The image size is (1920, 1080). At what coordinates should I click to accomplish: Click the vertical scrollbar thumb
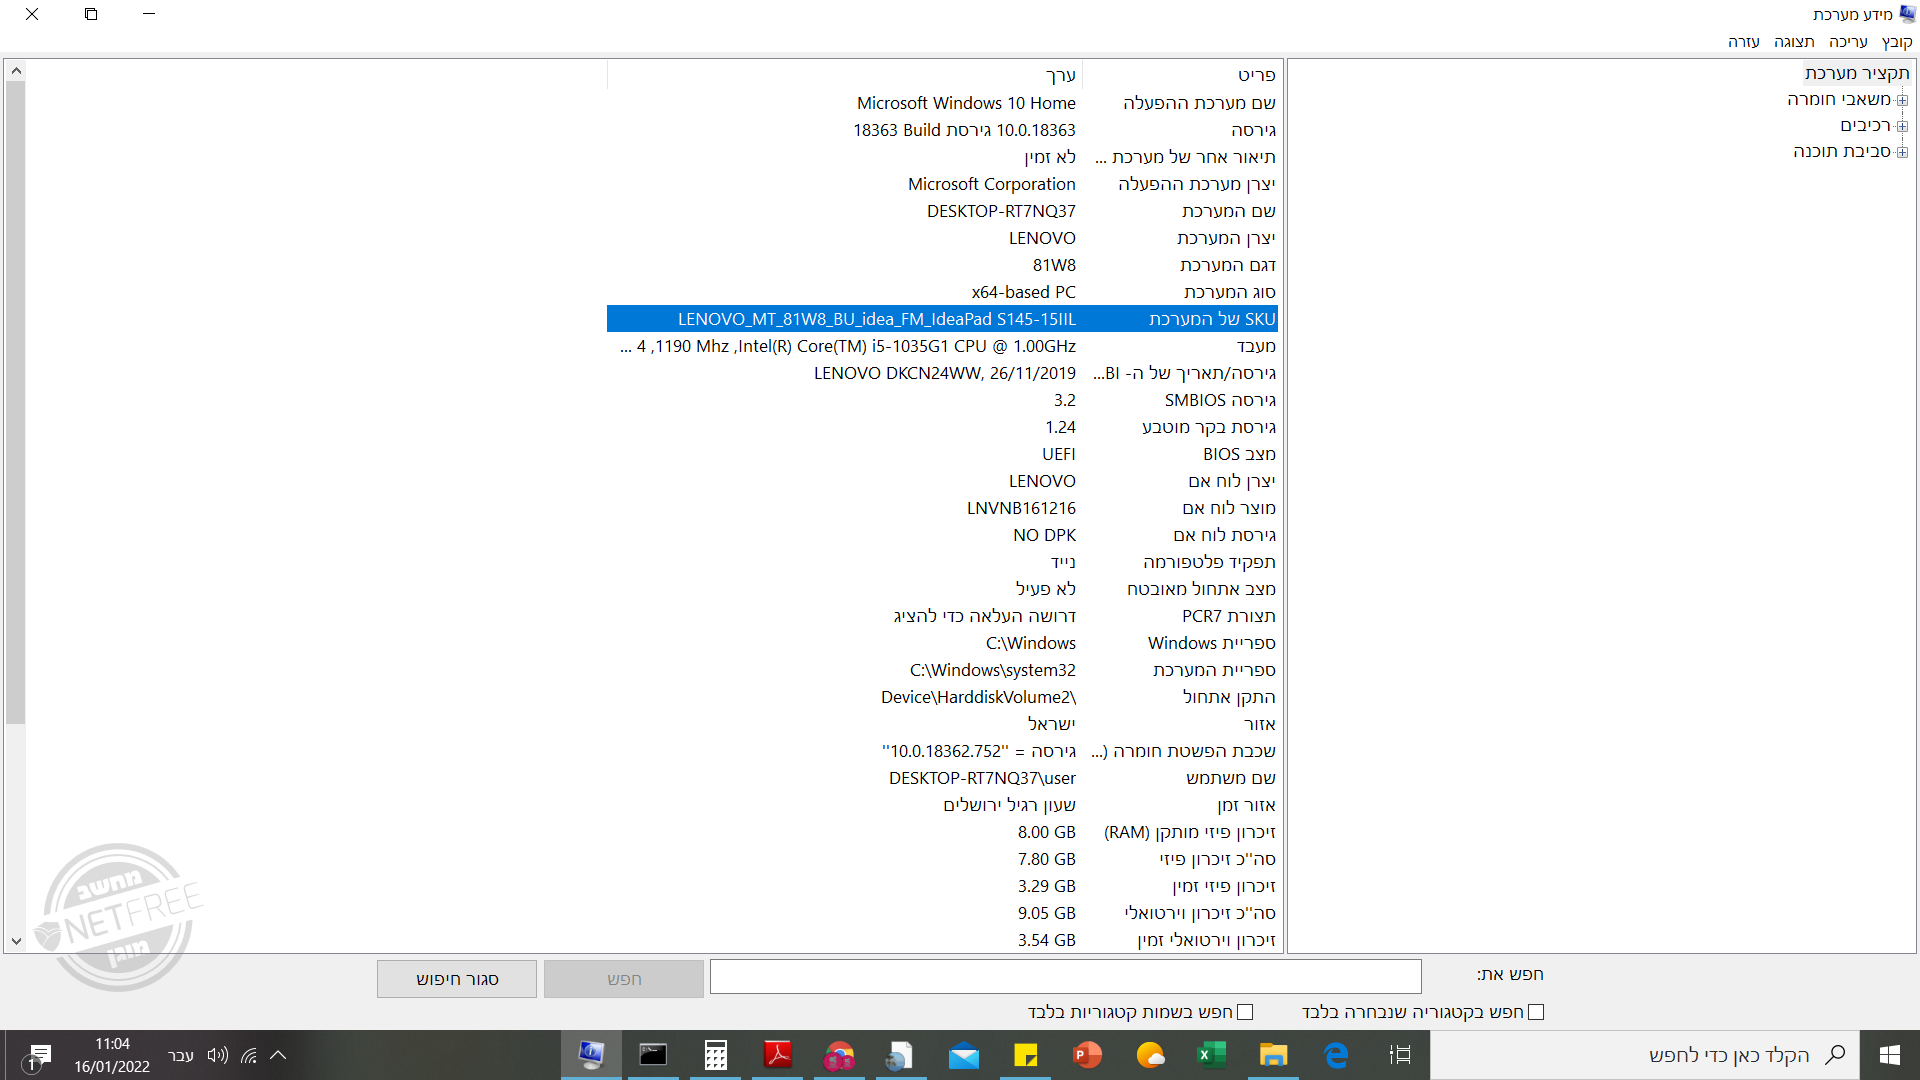(x=15, y=402)
